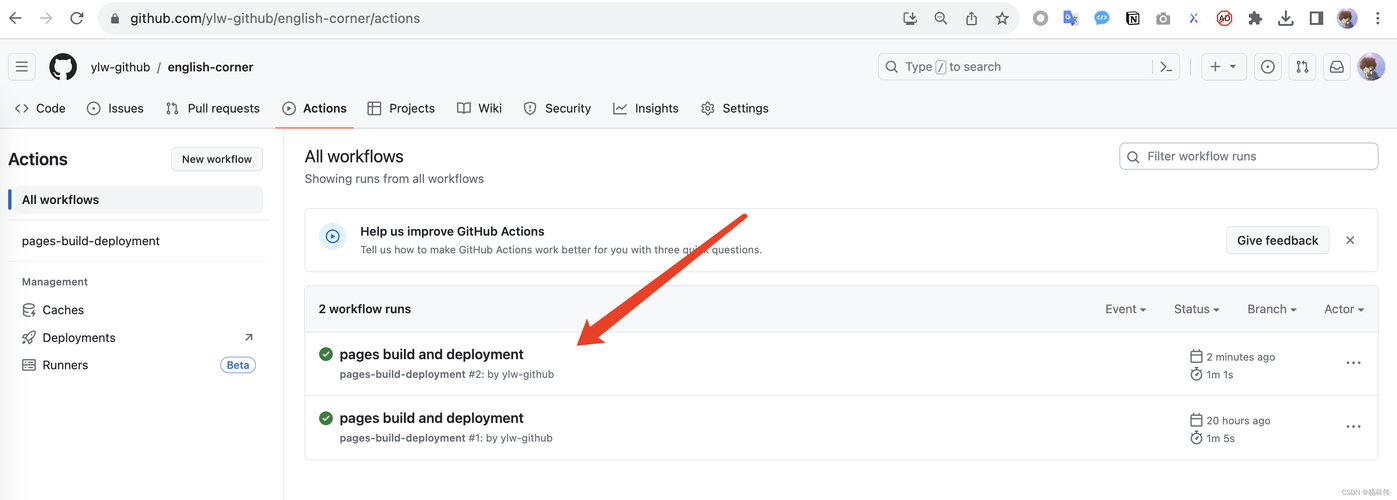Switch to the Pull requests tab
Viewport: 1397px width, 500px height.
coord(213,108)
